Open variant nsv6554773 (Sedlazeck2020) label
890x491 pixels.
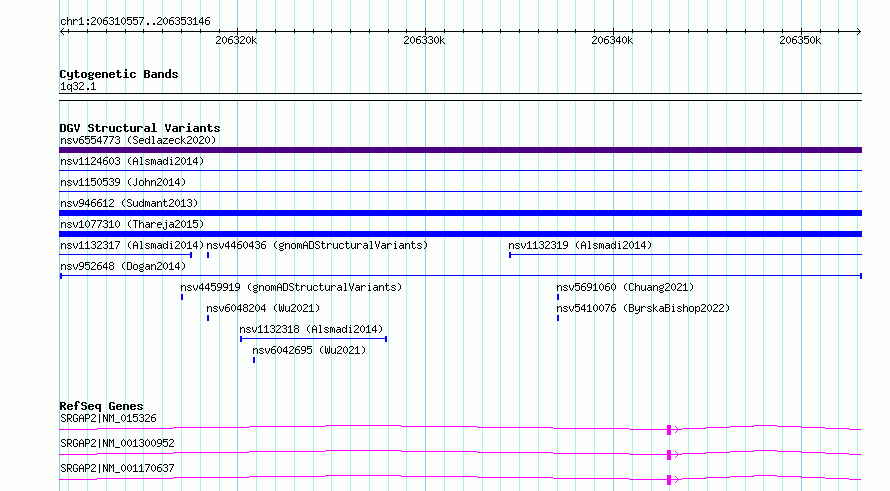pyautogui.click(x=138, y=140)
